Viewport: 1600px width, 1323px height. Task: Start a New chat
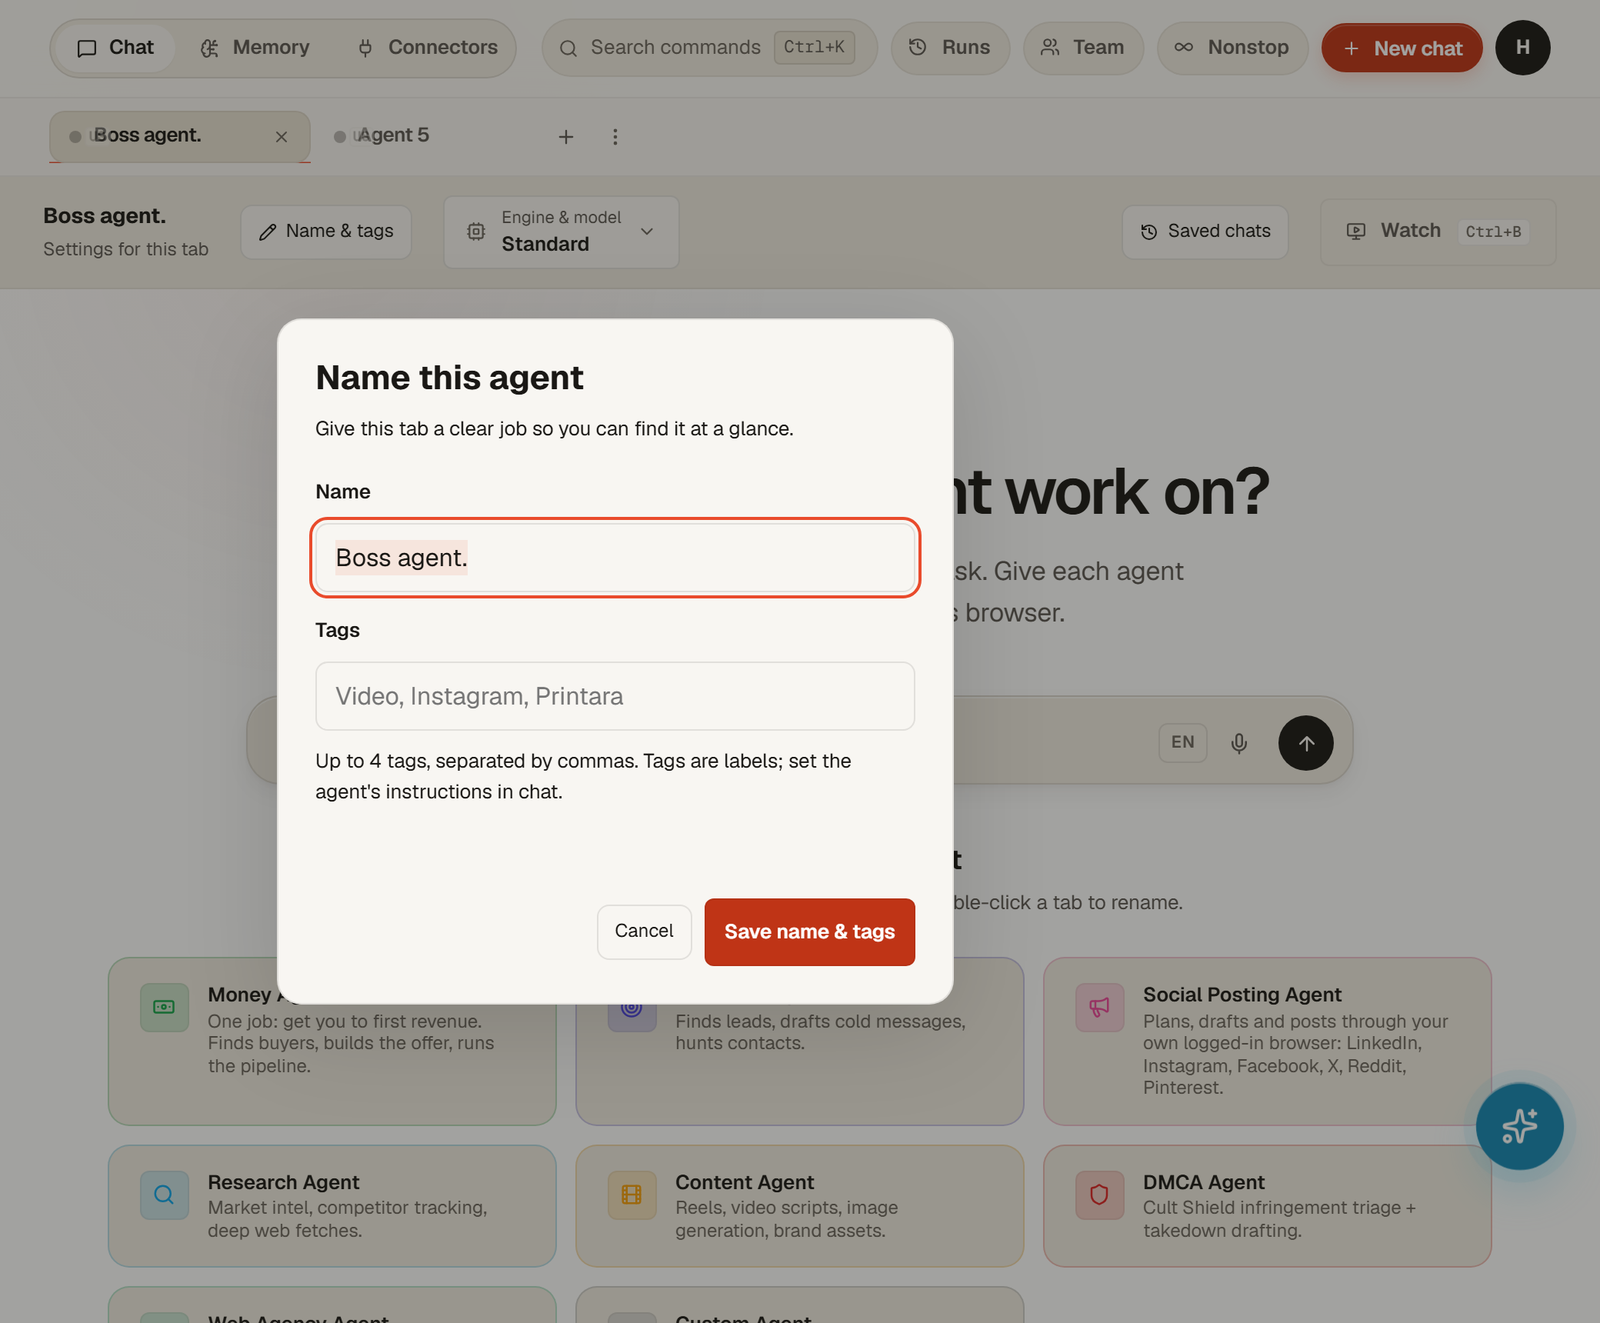[1402, 48]
